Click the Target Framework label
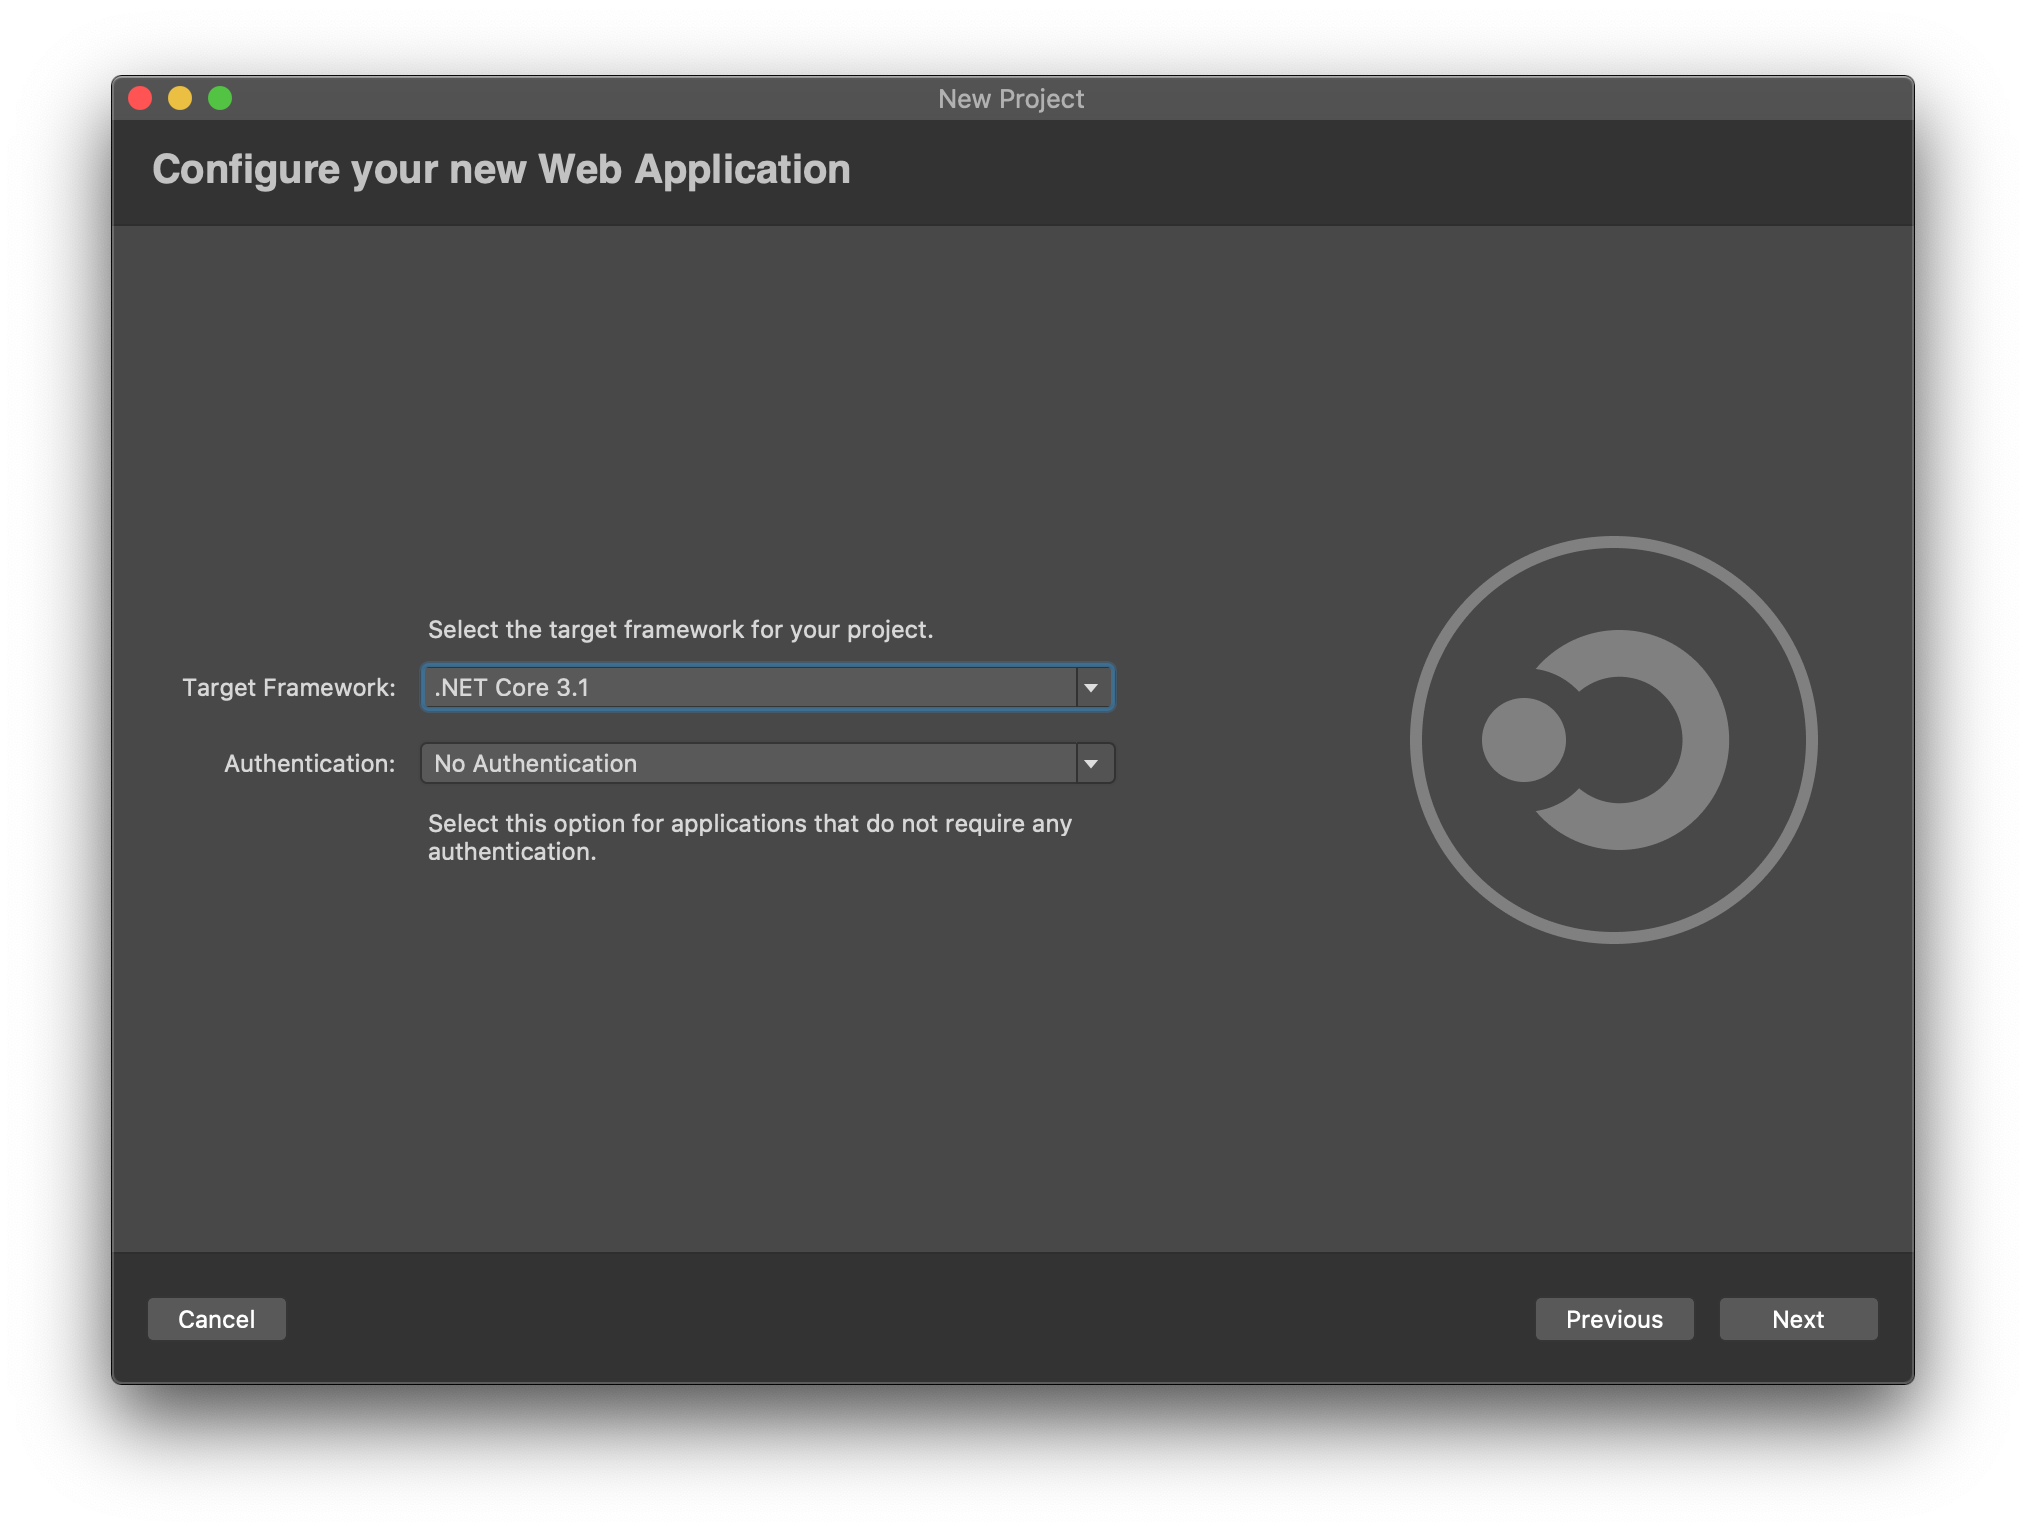Screen dimensions: 2026x1532 (x=289, y=688)
